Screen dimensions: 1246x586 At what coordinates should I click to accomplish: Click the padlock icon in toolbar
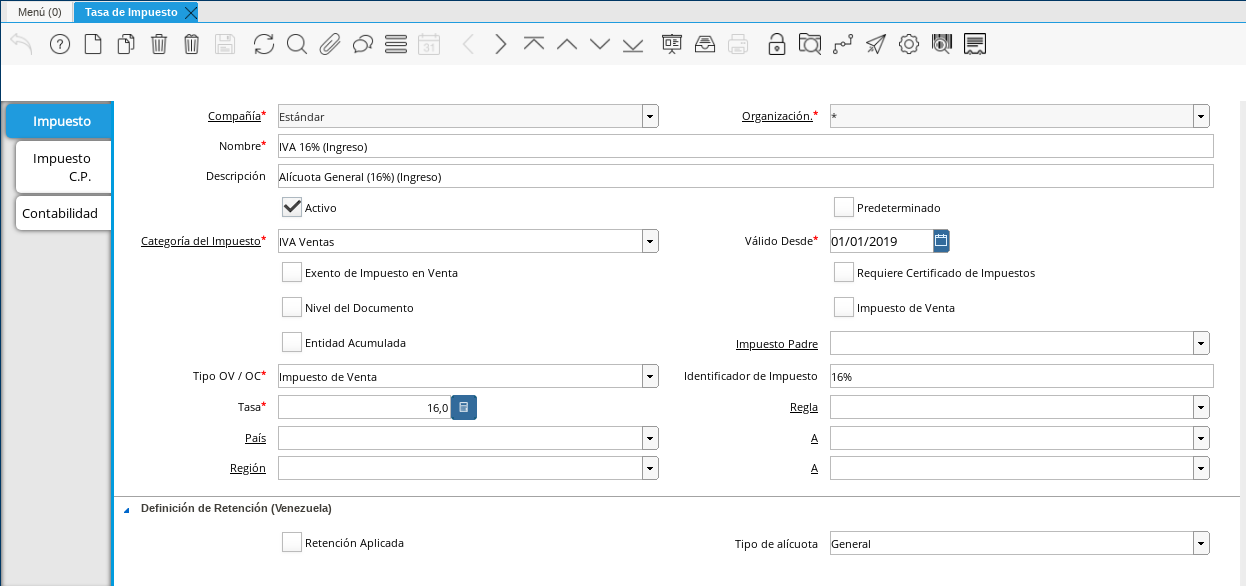tap(776, 44)
